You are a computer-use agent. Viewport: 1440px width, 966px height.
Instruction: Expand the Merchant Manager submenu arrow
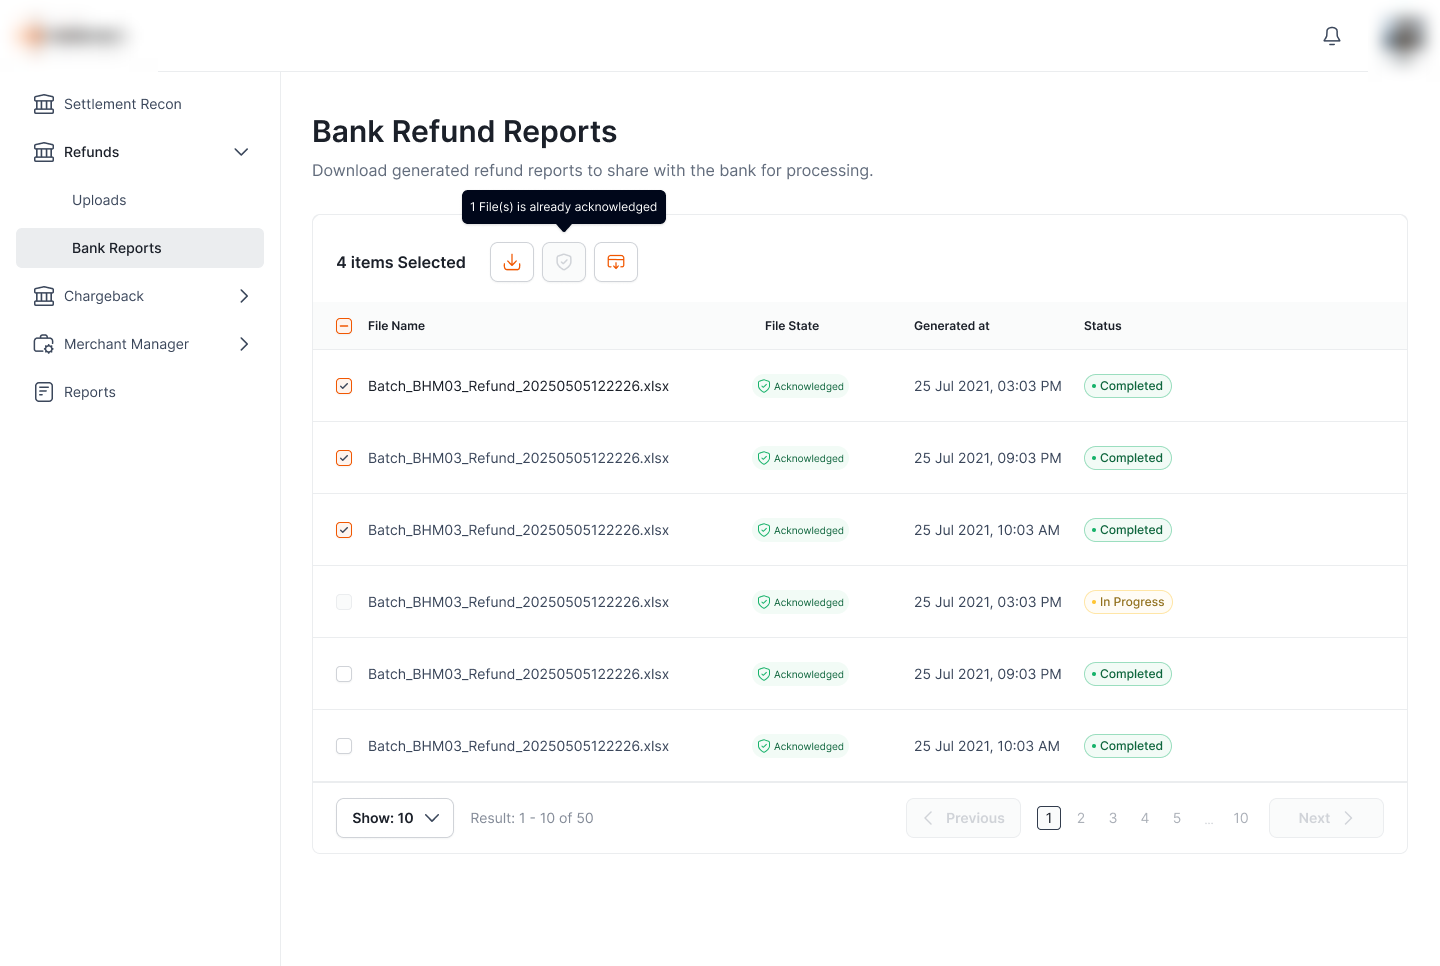coord(244,344)
